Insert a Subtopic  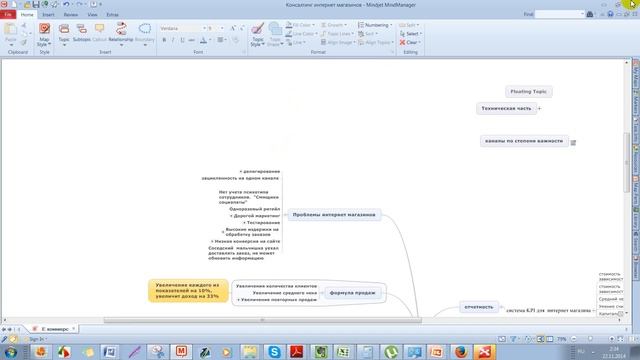click(82, 33)
